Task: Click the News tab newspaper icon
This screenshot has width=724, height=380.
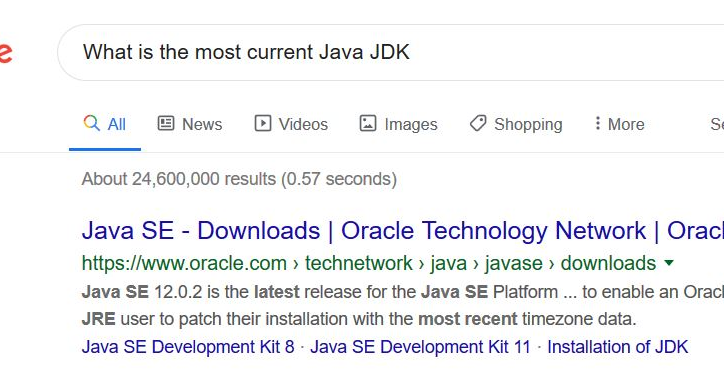Action: [166, 123]
